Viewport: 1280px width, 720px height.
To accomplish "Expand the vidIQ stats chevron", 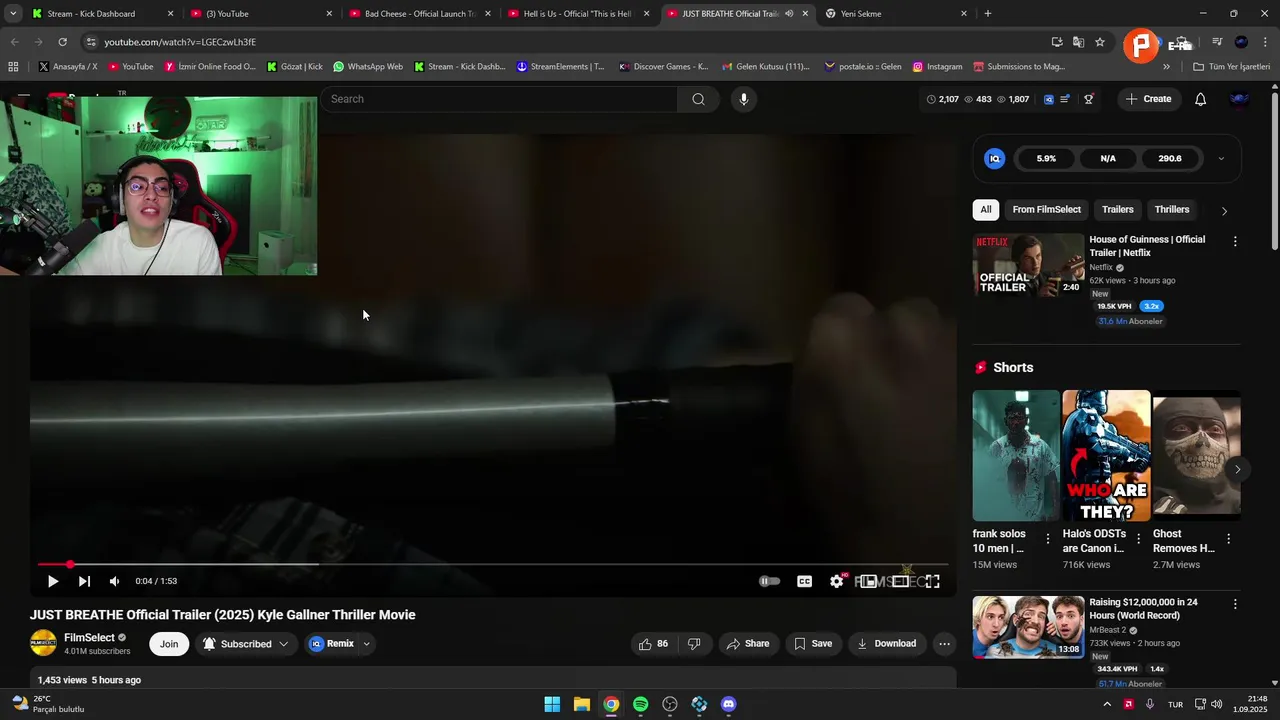I will point(1221,158).
